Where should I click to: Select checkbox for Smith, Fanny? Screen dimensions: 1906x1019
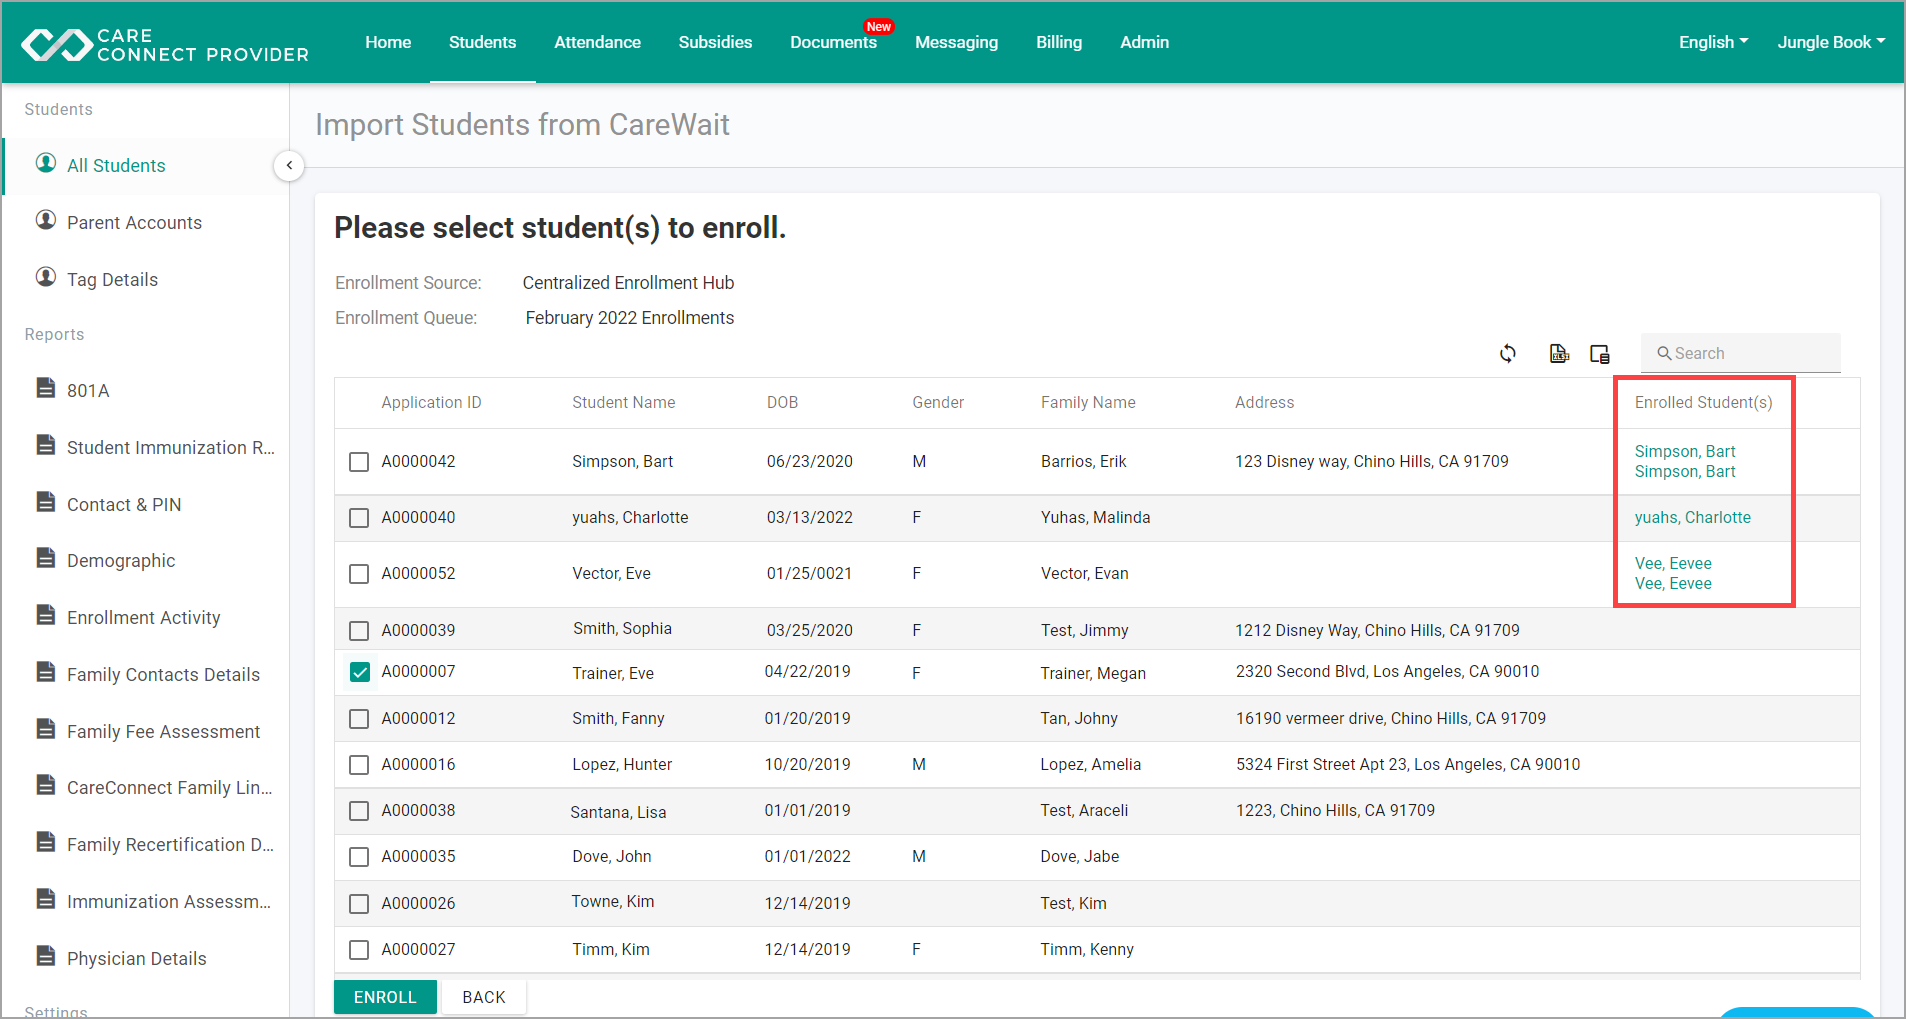tap(359, 719)
